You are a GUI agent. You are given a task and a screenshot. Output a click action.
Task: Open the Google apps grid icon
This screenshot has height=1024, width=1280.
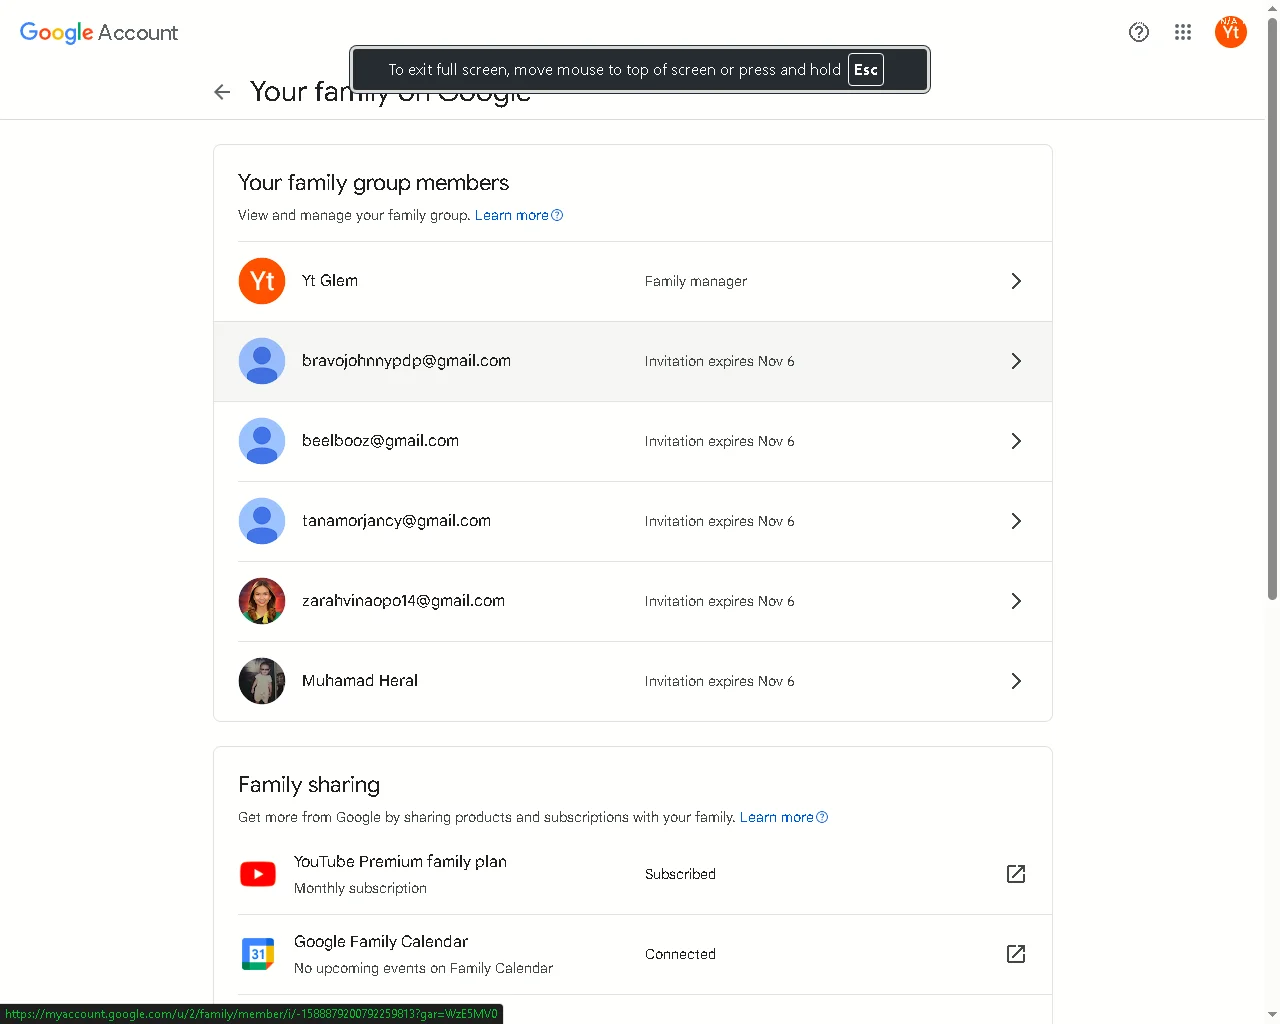[1183, 32]
